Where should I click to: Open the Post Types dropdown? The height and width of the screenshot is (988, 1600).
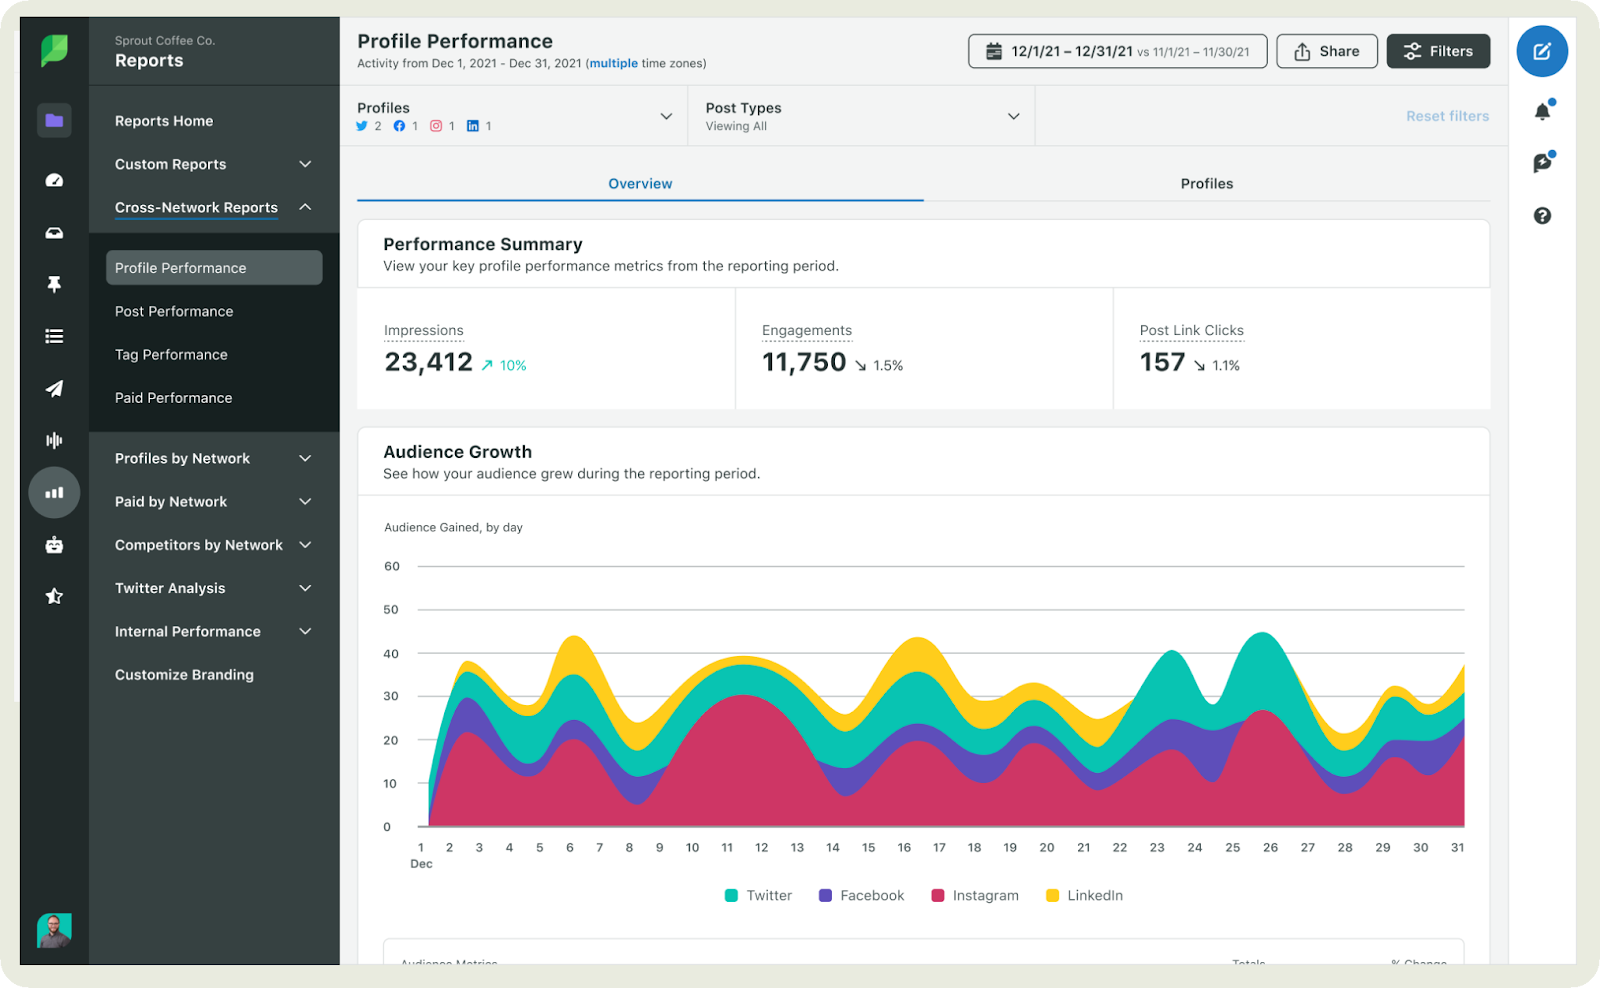1013,115
